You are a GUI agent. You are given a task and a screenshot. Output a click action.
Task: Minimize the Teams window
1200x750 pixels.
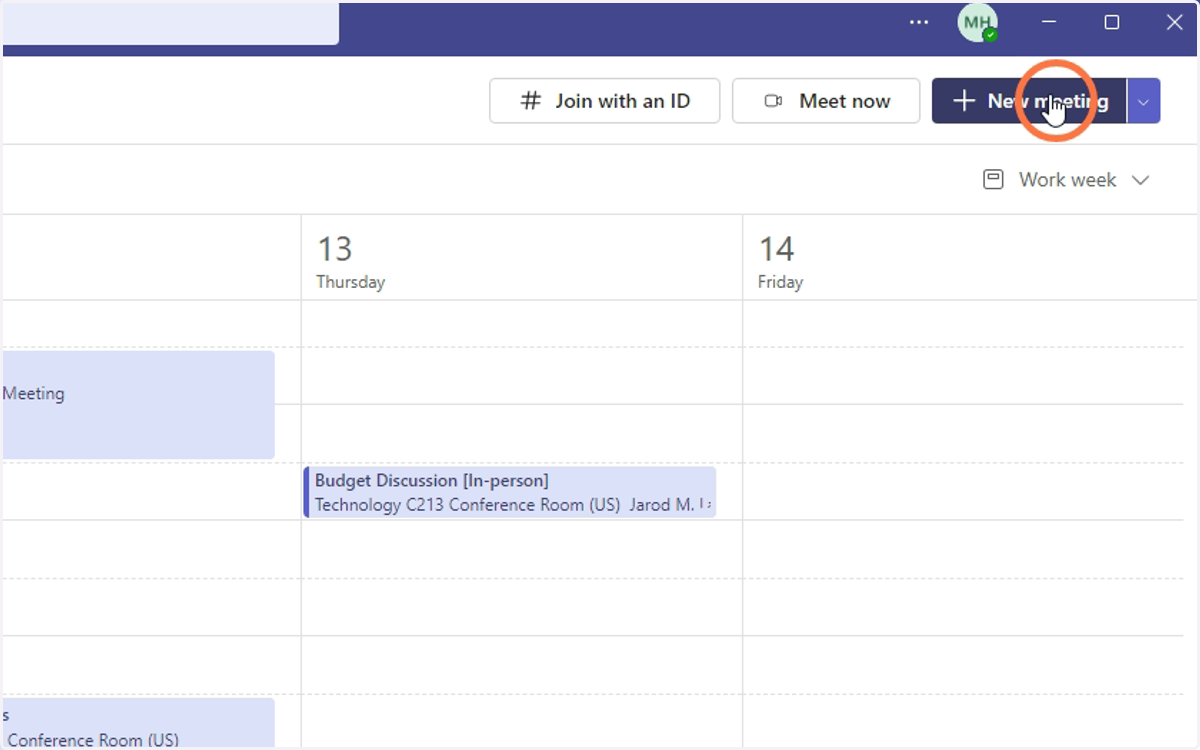[x=1049, y=22]
